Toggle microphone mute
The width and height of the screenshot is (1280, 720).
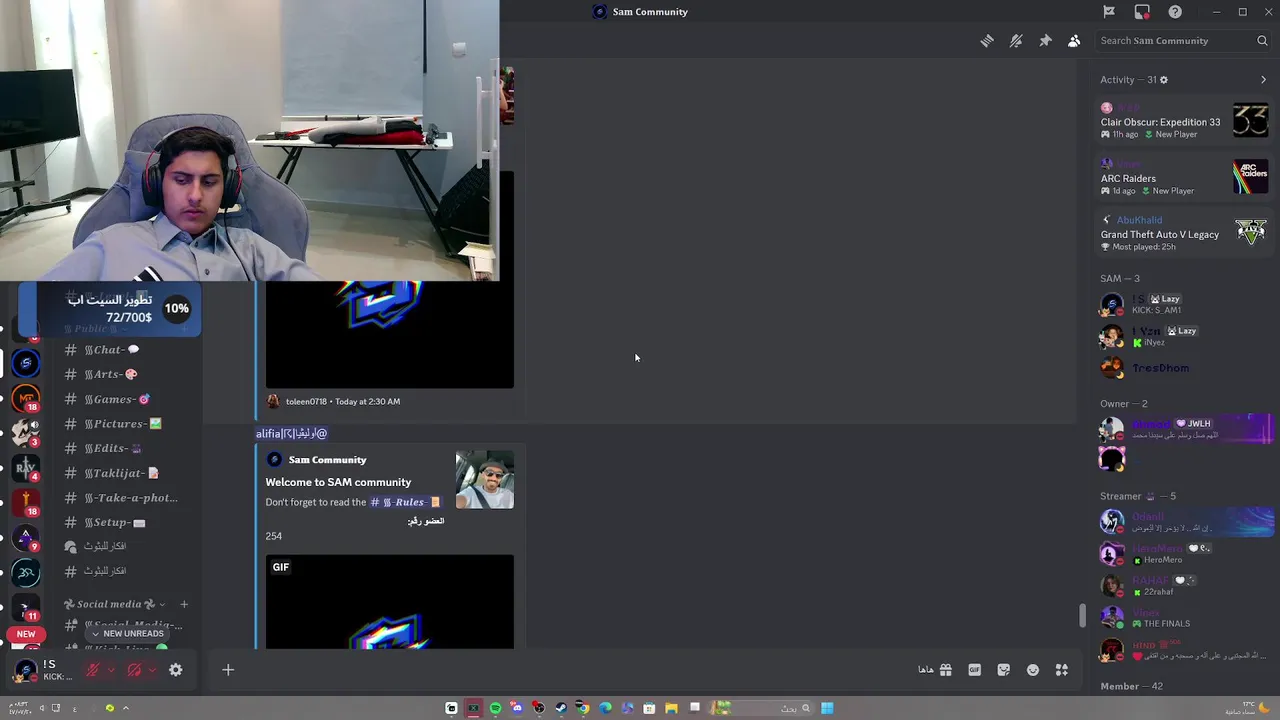tap(92, 670)
